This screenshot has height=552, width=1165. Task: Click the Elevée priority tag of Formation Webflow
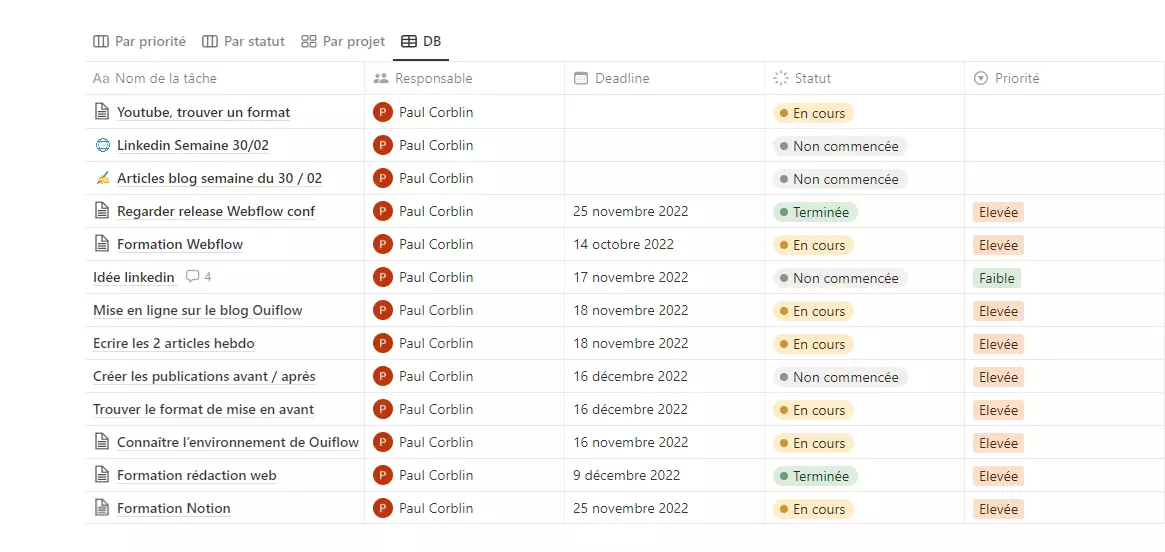(999, 245)
